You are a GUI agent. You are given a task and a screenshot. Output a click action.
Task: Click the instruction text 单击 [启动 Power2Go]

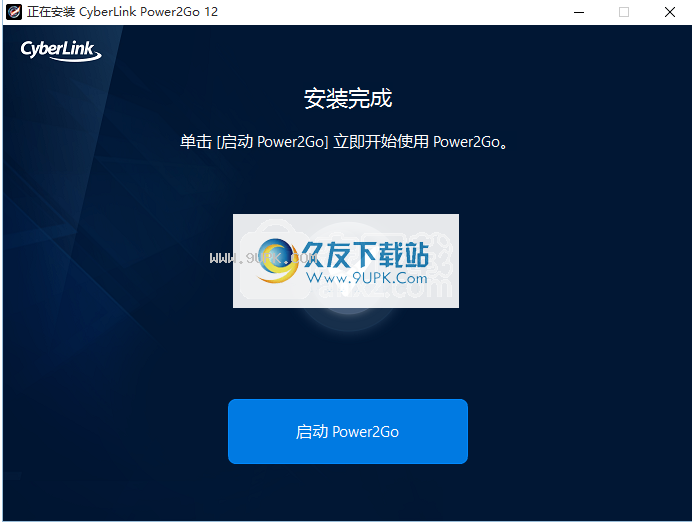click(254, 142)
